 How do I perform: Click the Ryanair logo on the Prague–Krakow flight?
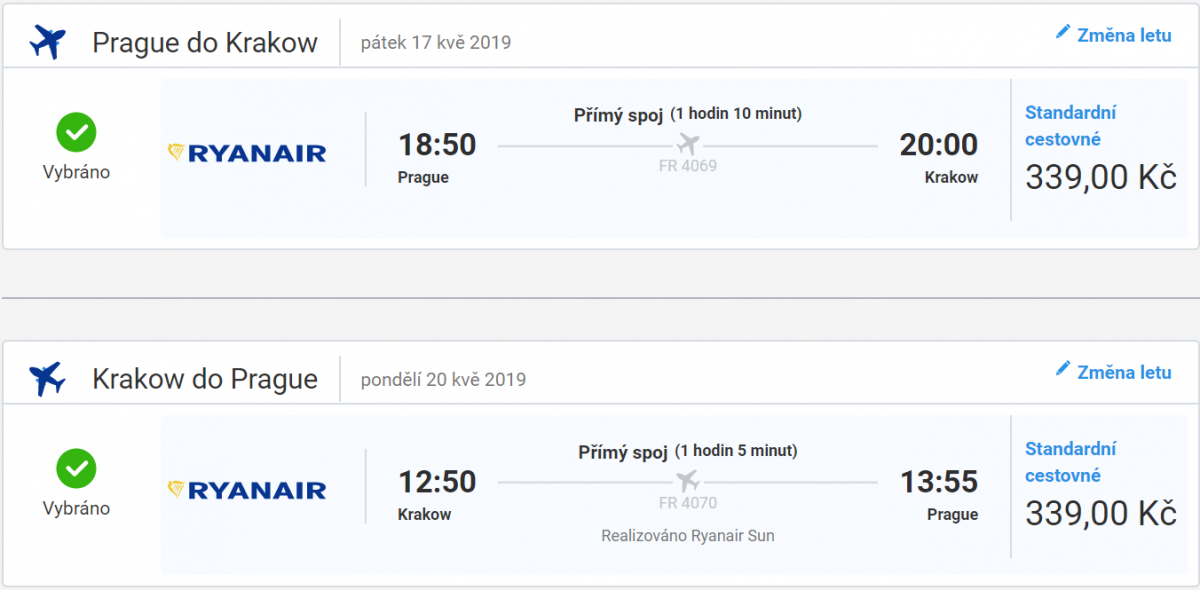247,153
